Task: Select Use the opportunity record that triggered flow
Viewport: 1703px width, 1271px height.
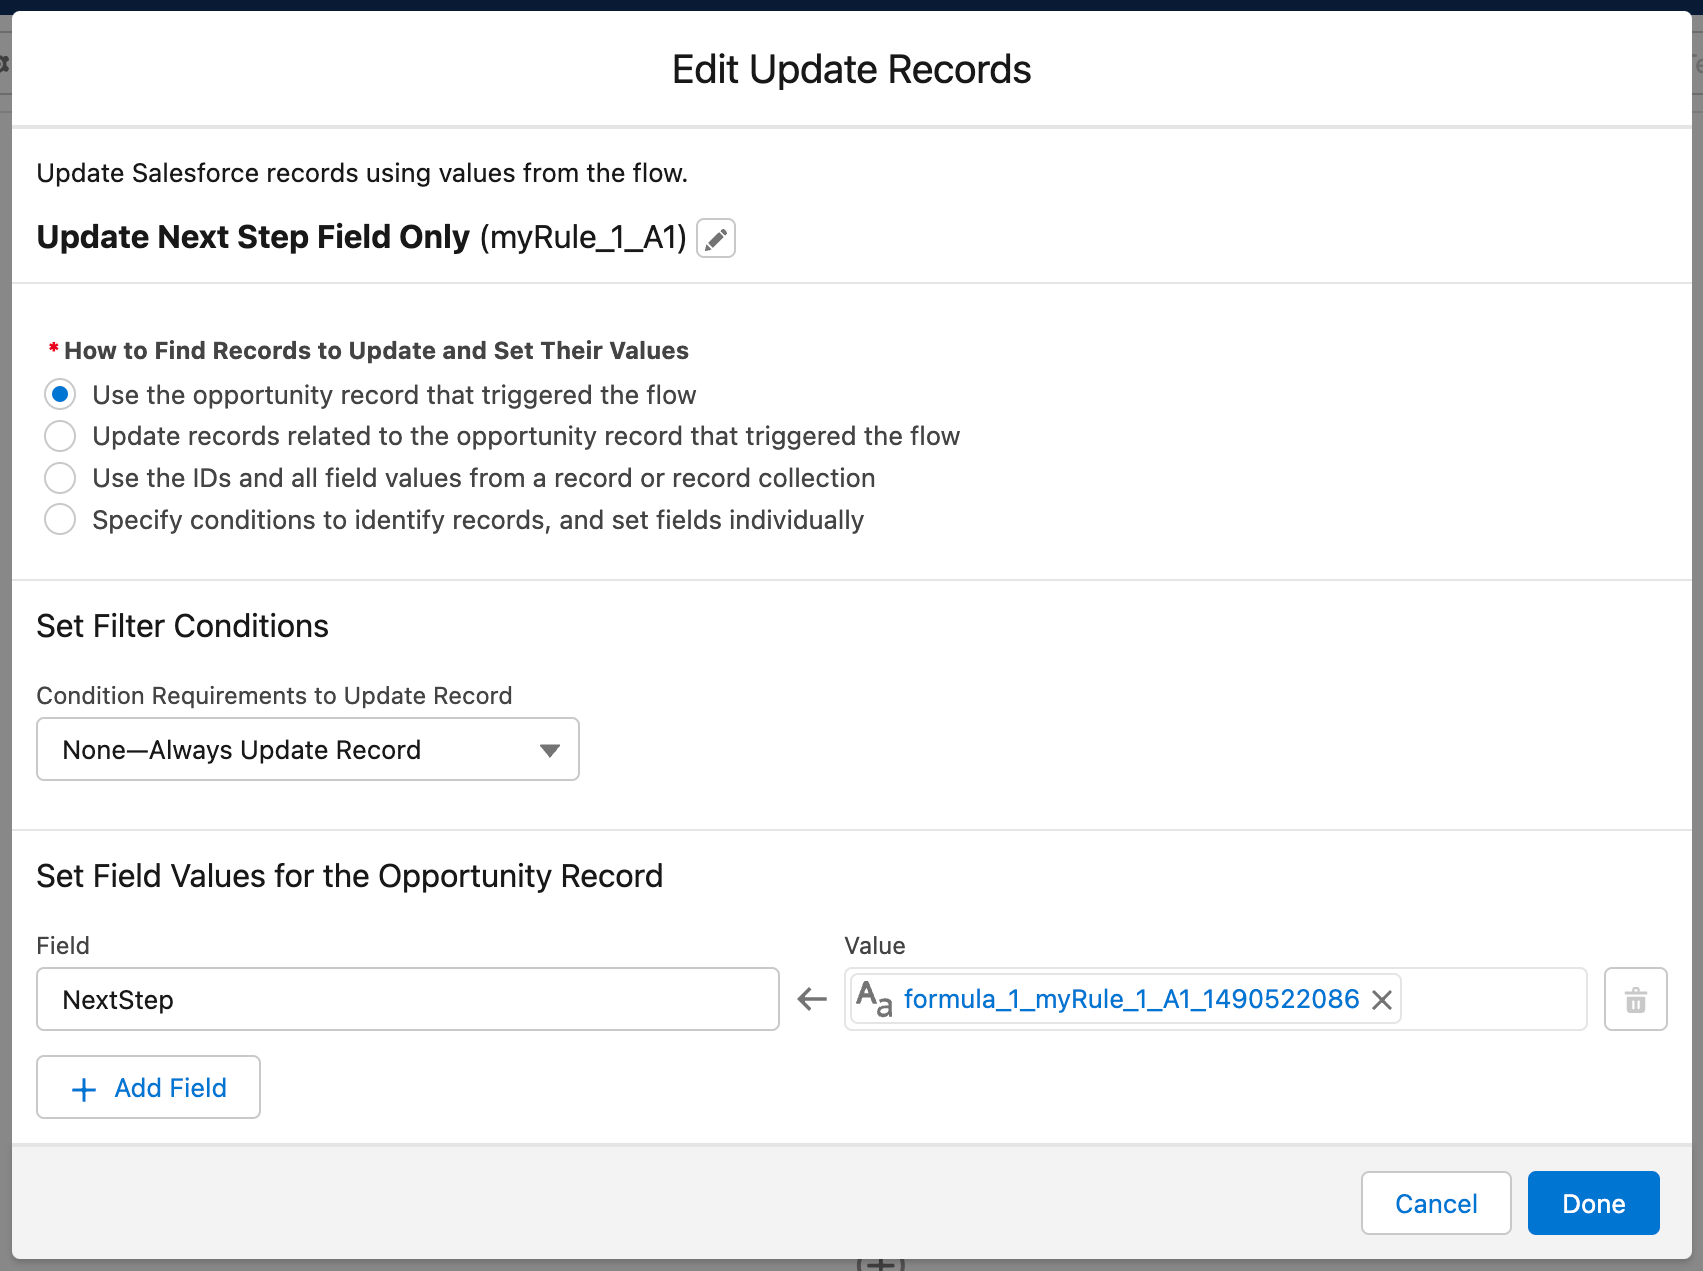Action: pos(60,395)
